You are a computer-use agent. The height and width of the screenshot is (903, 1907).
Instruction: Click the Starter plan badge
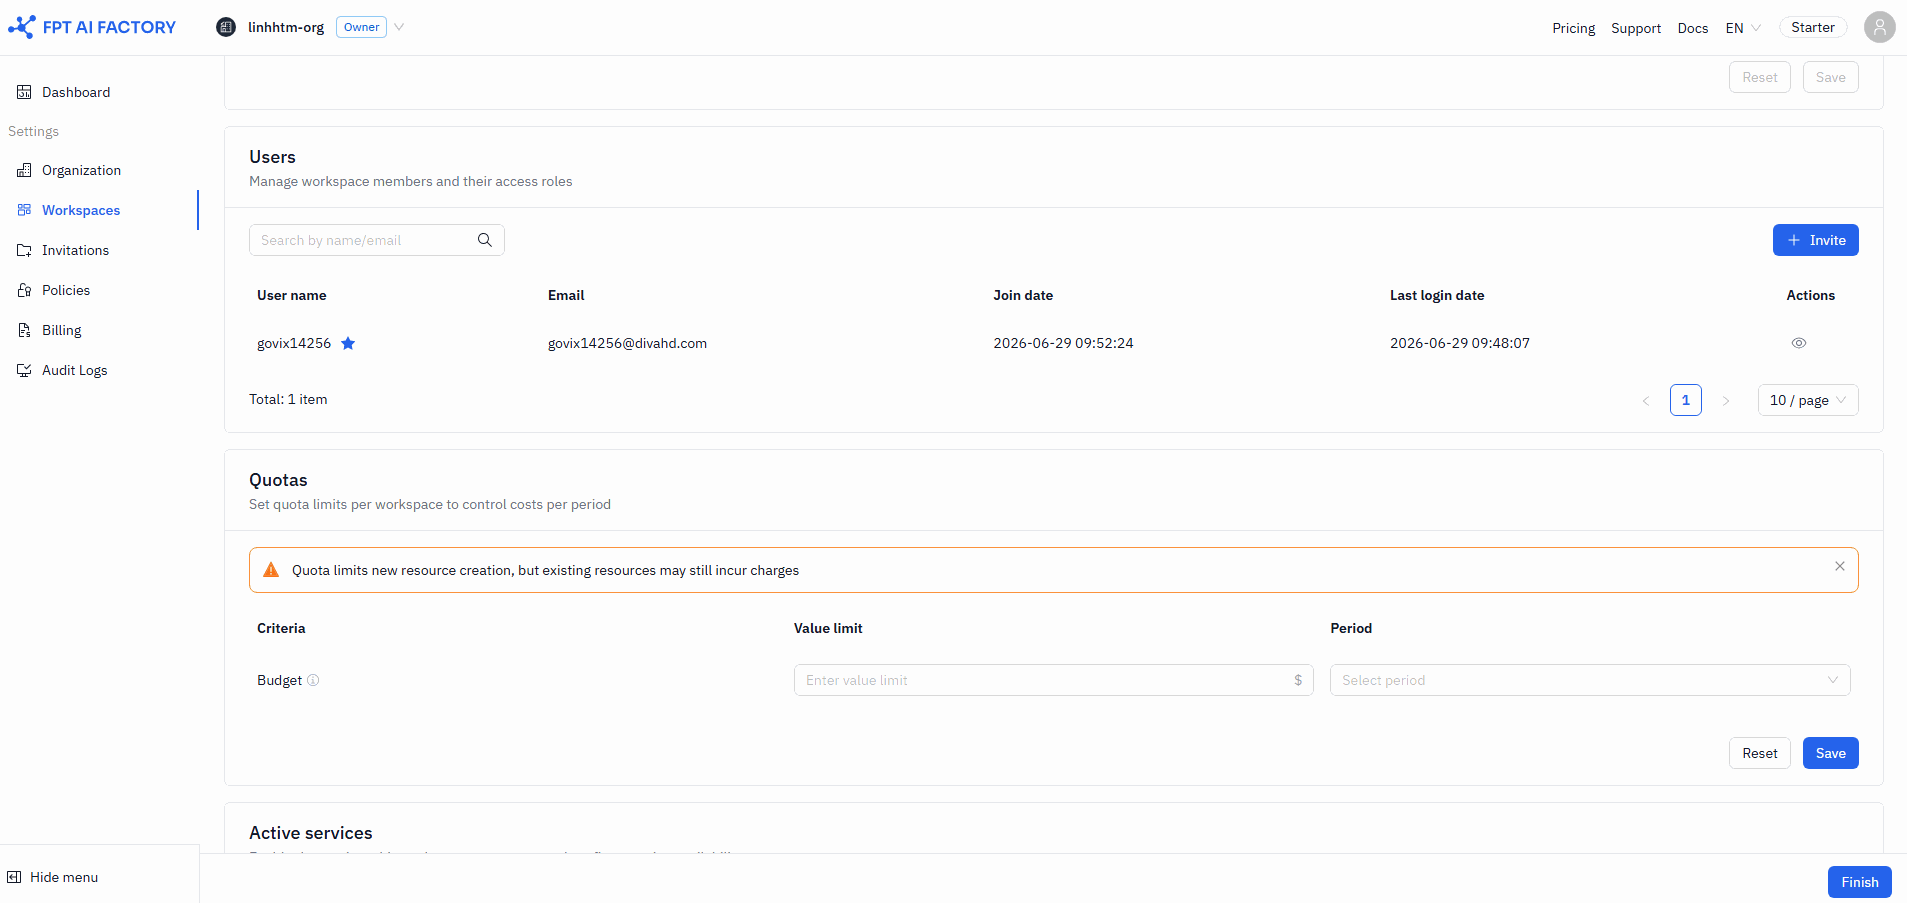click(x=1813, y=27)
